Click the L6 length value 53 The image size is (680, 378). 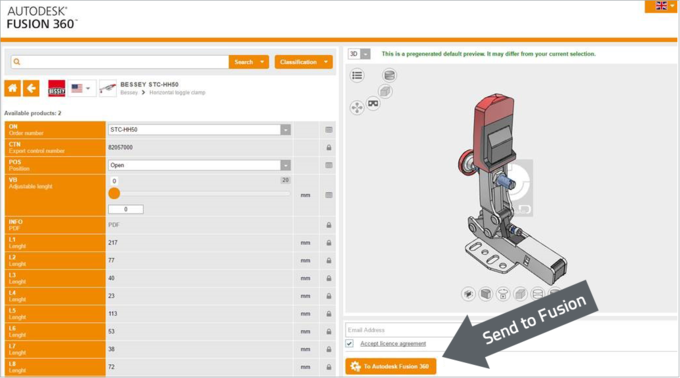[x=111, y=332]
